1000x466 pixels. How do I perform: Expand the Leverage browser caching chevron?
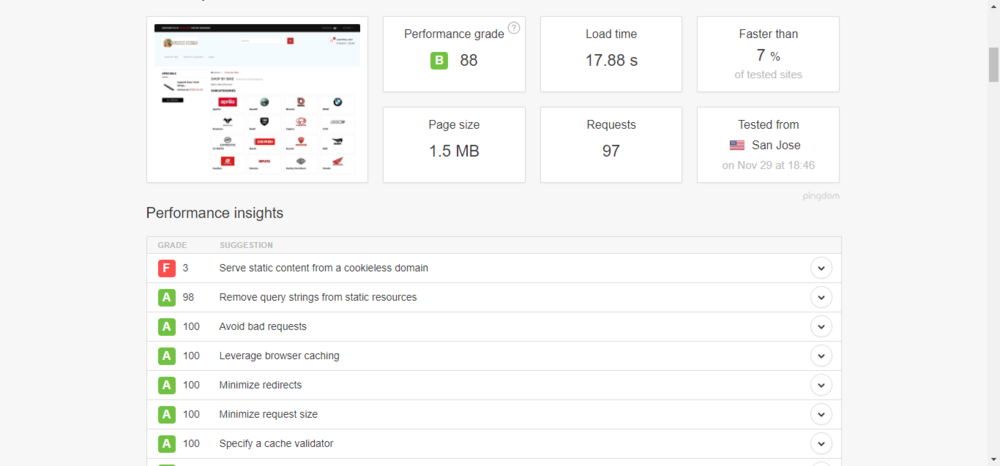(821, 356)
